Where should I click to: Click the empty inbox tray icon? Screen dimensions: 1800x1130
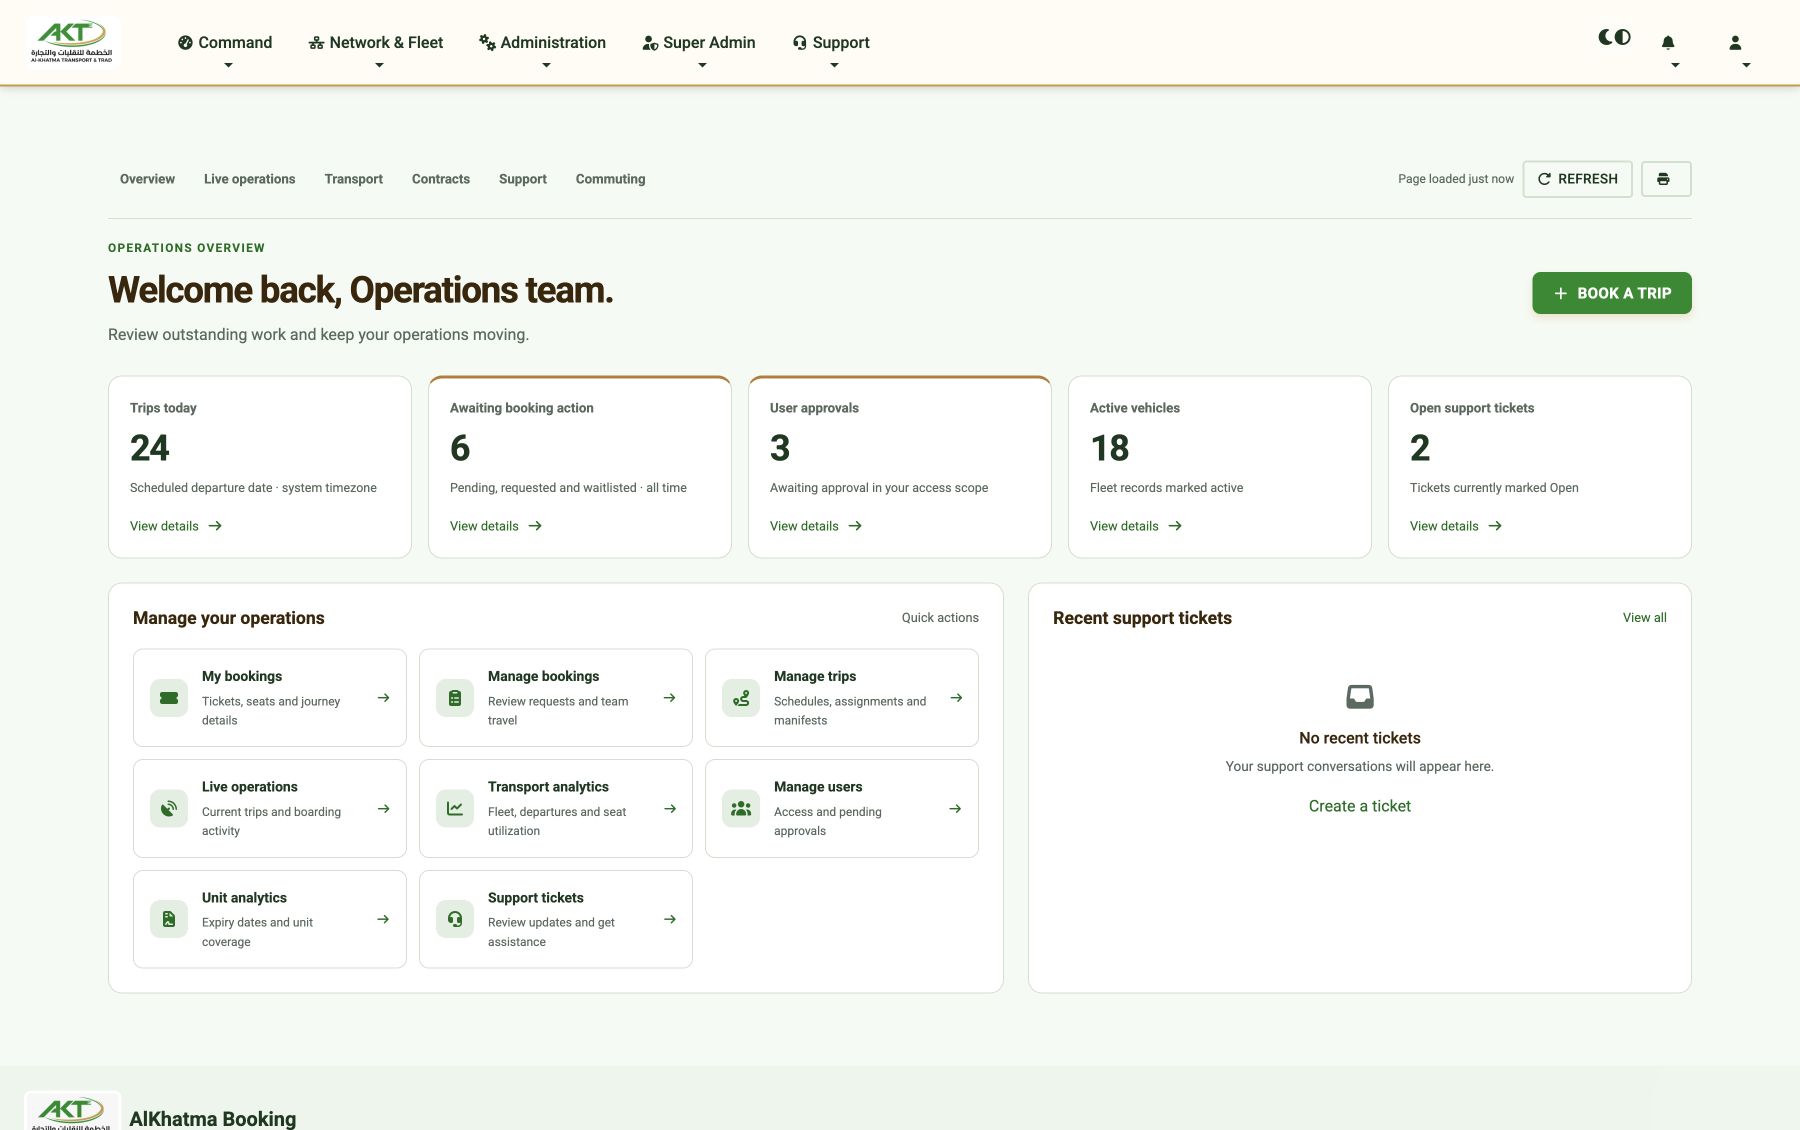point(1360,696)
